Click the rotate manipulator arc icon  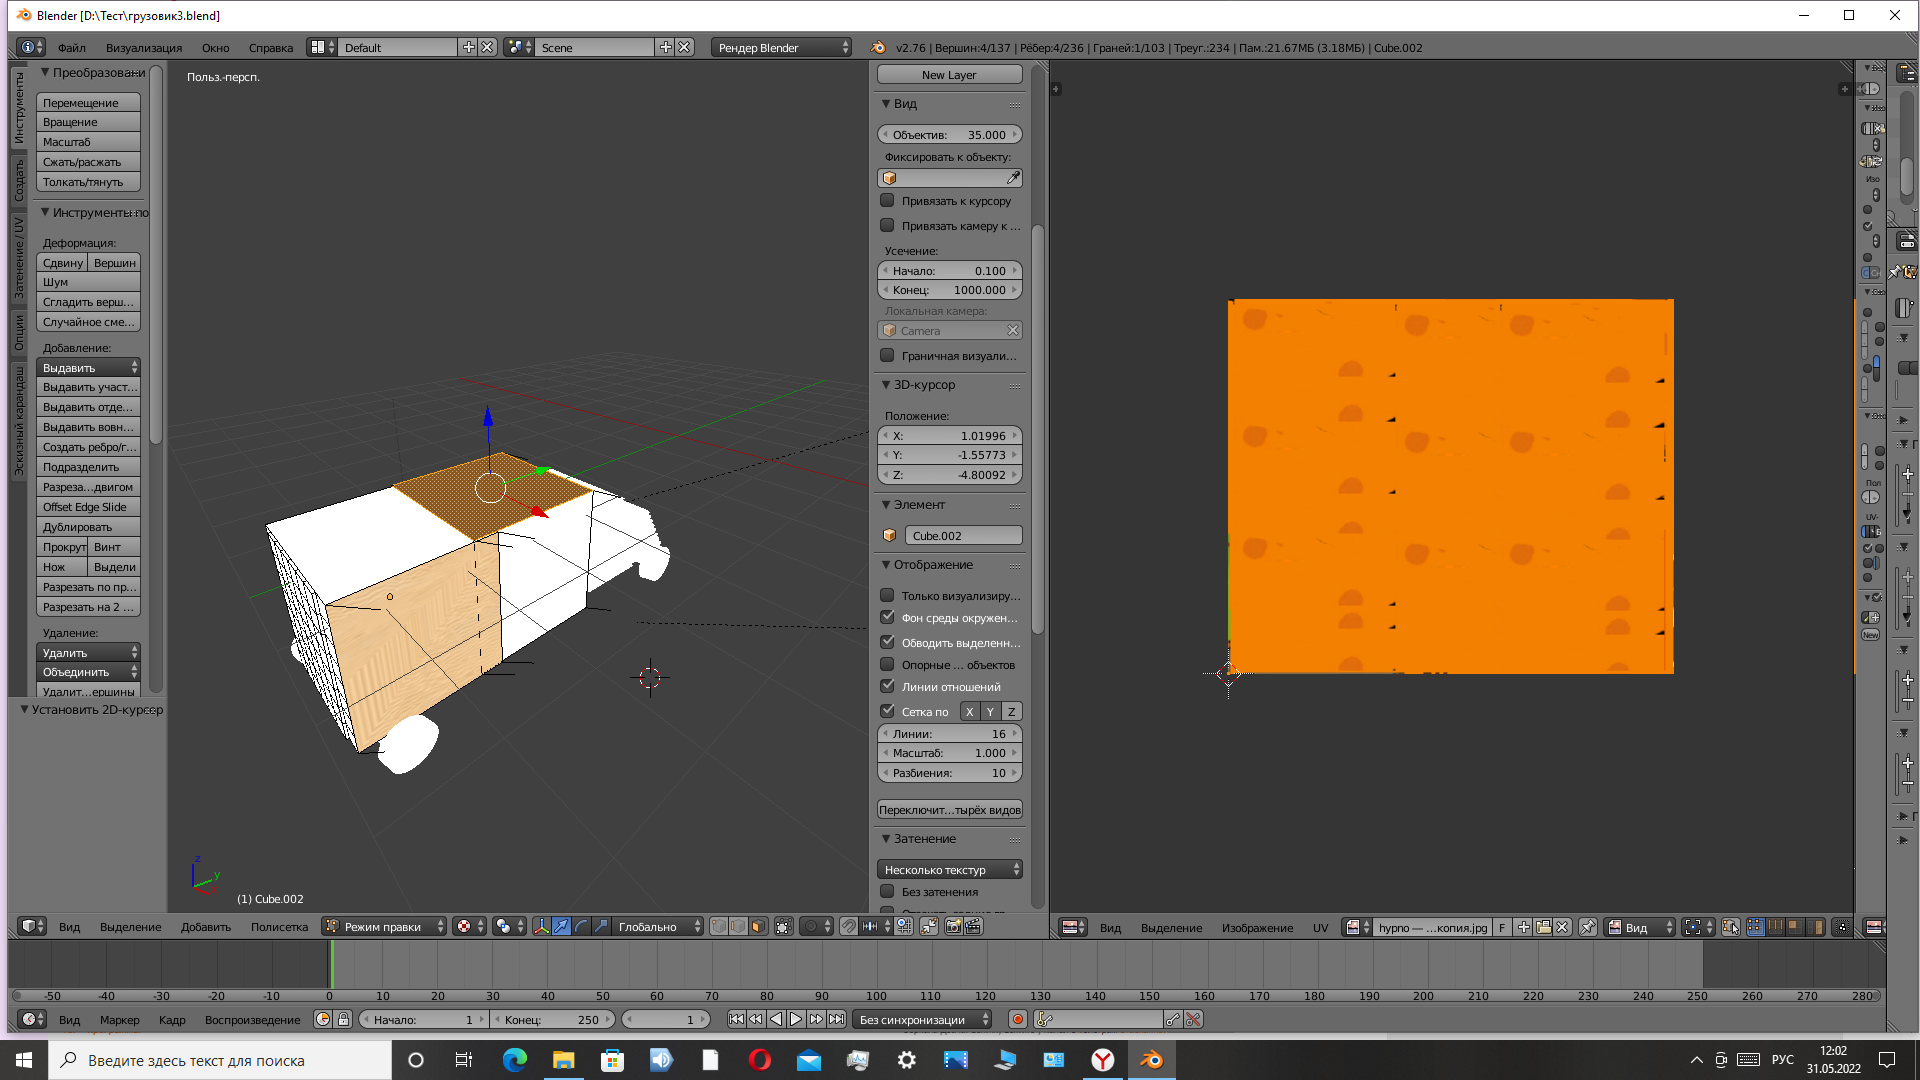click(581, 927)
